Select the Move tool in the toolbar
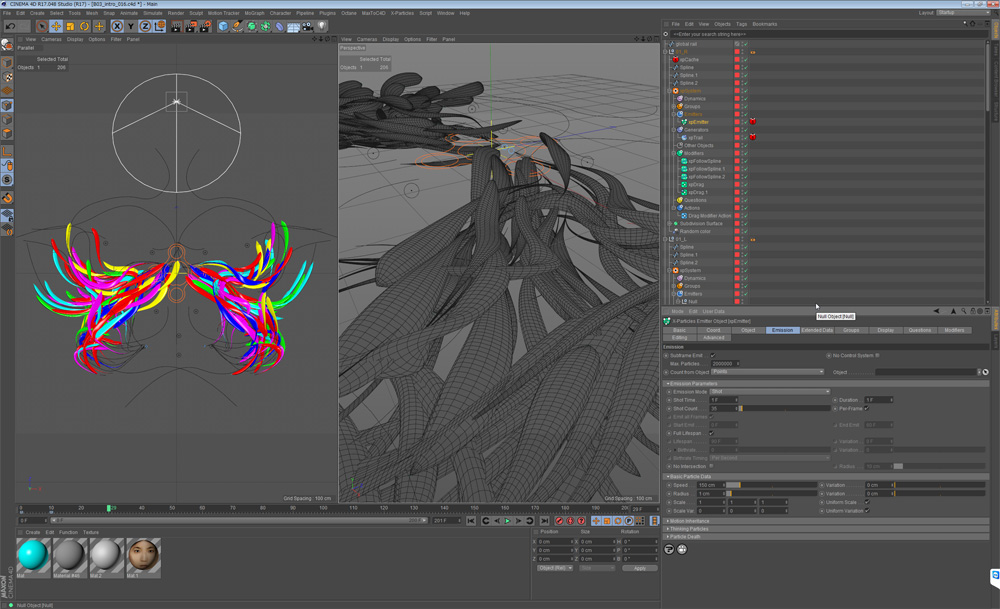 coord(56,25)
